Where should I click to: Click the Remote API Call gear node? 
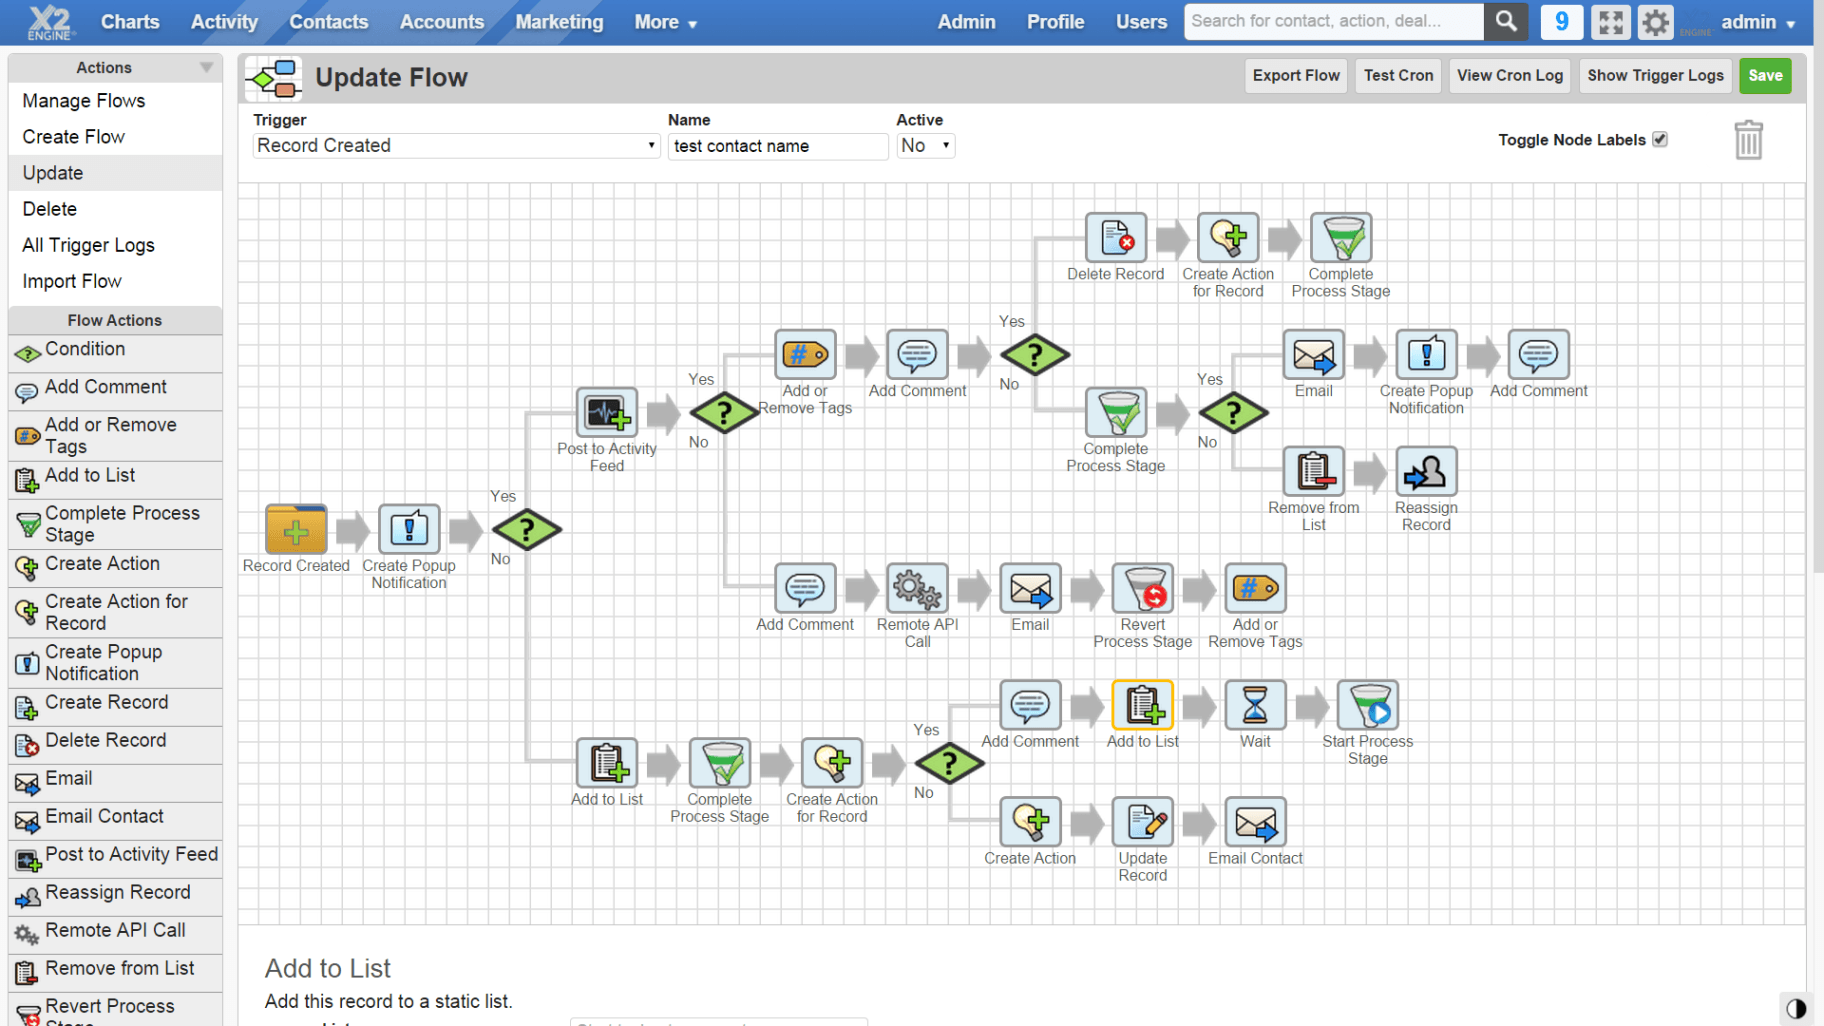point(917,588)
